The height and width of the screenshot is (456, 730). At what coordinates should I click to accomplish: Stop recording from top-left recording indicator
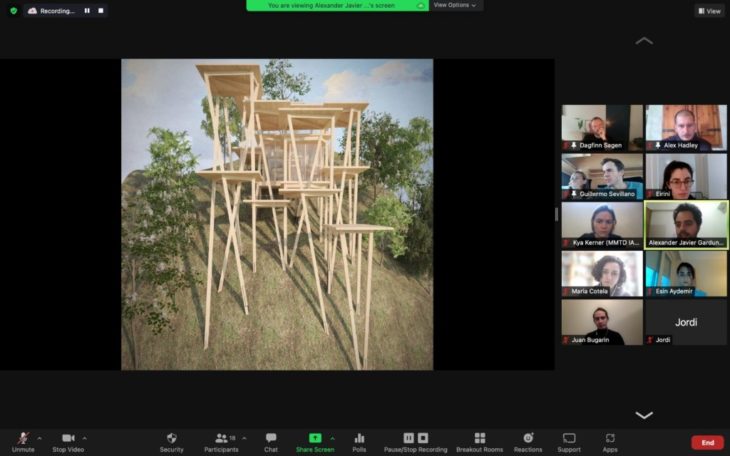(100, 10)
